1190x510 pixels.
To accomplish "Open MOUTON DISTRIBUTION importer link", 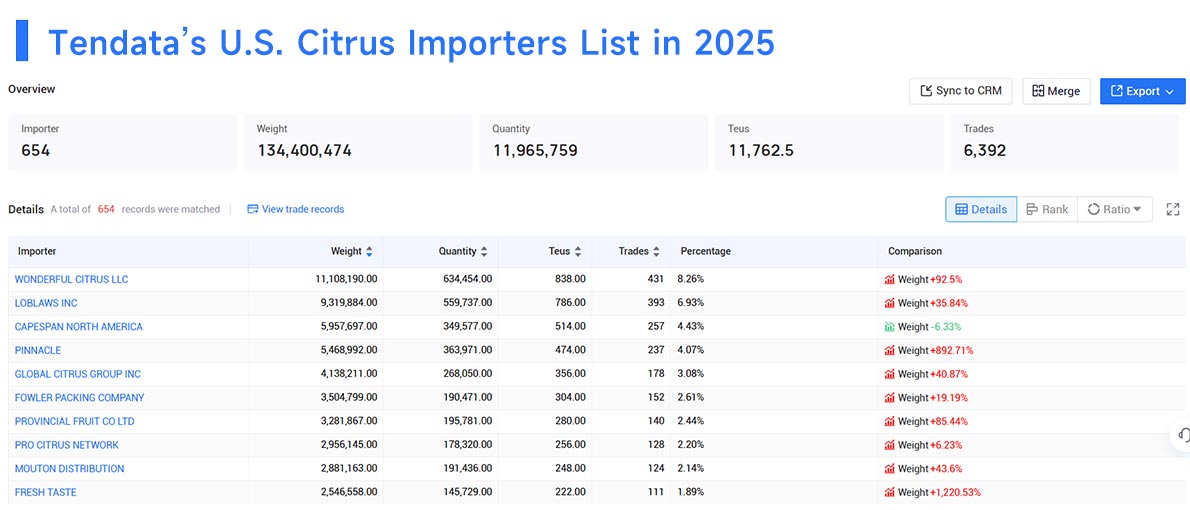I will tap(69, 468).
